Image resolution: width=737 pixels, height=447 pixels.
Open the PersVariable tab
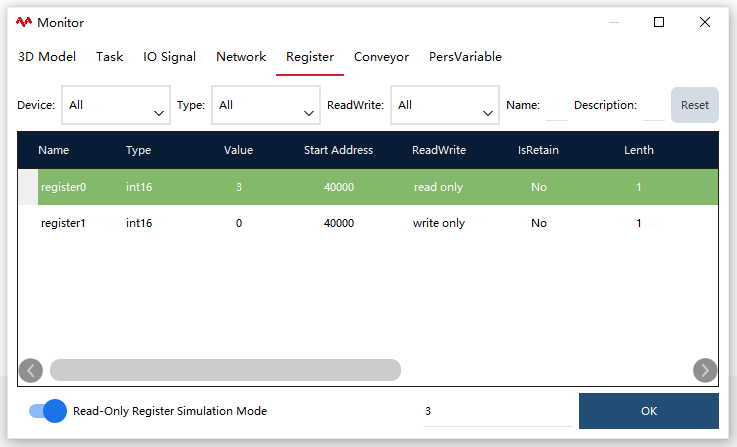click(465, 57)
